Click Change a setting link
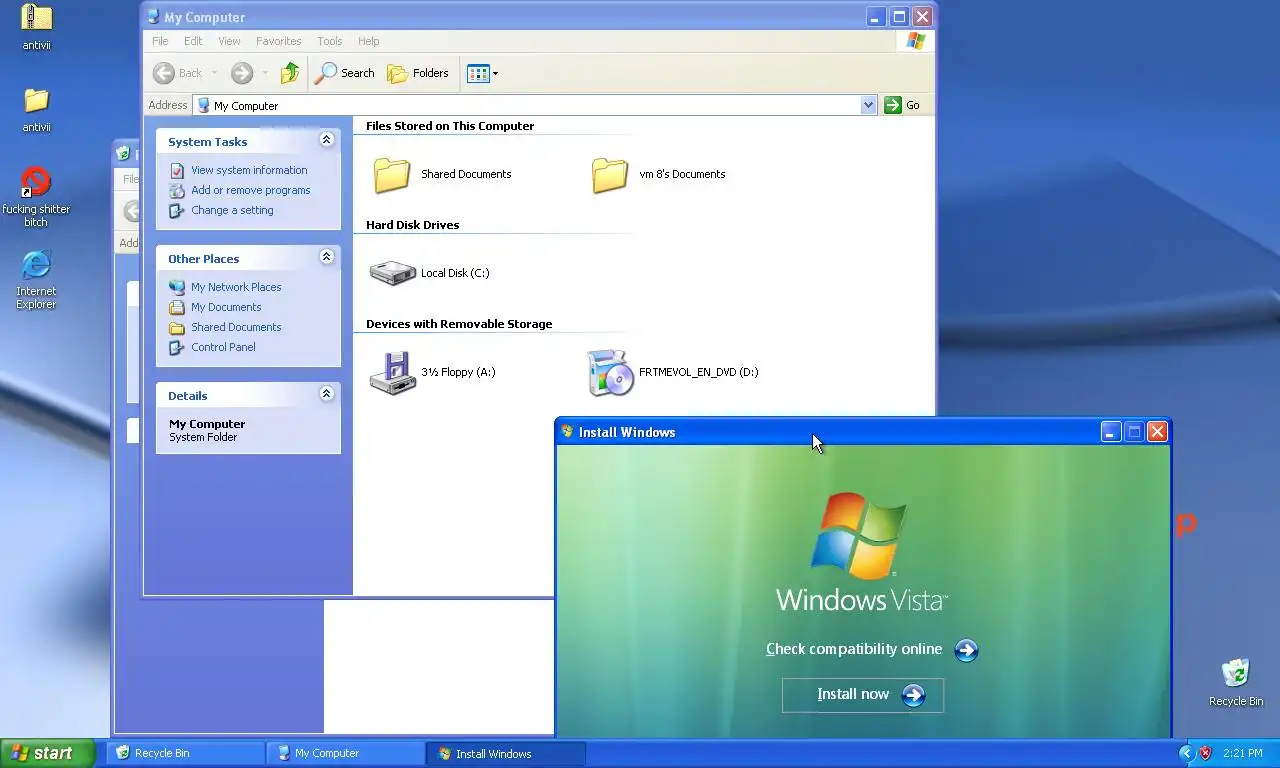The width and height of the screenshot is (1280, 768). pyautogui.click(x=232, y=210)
